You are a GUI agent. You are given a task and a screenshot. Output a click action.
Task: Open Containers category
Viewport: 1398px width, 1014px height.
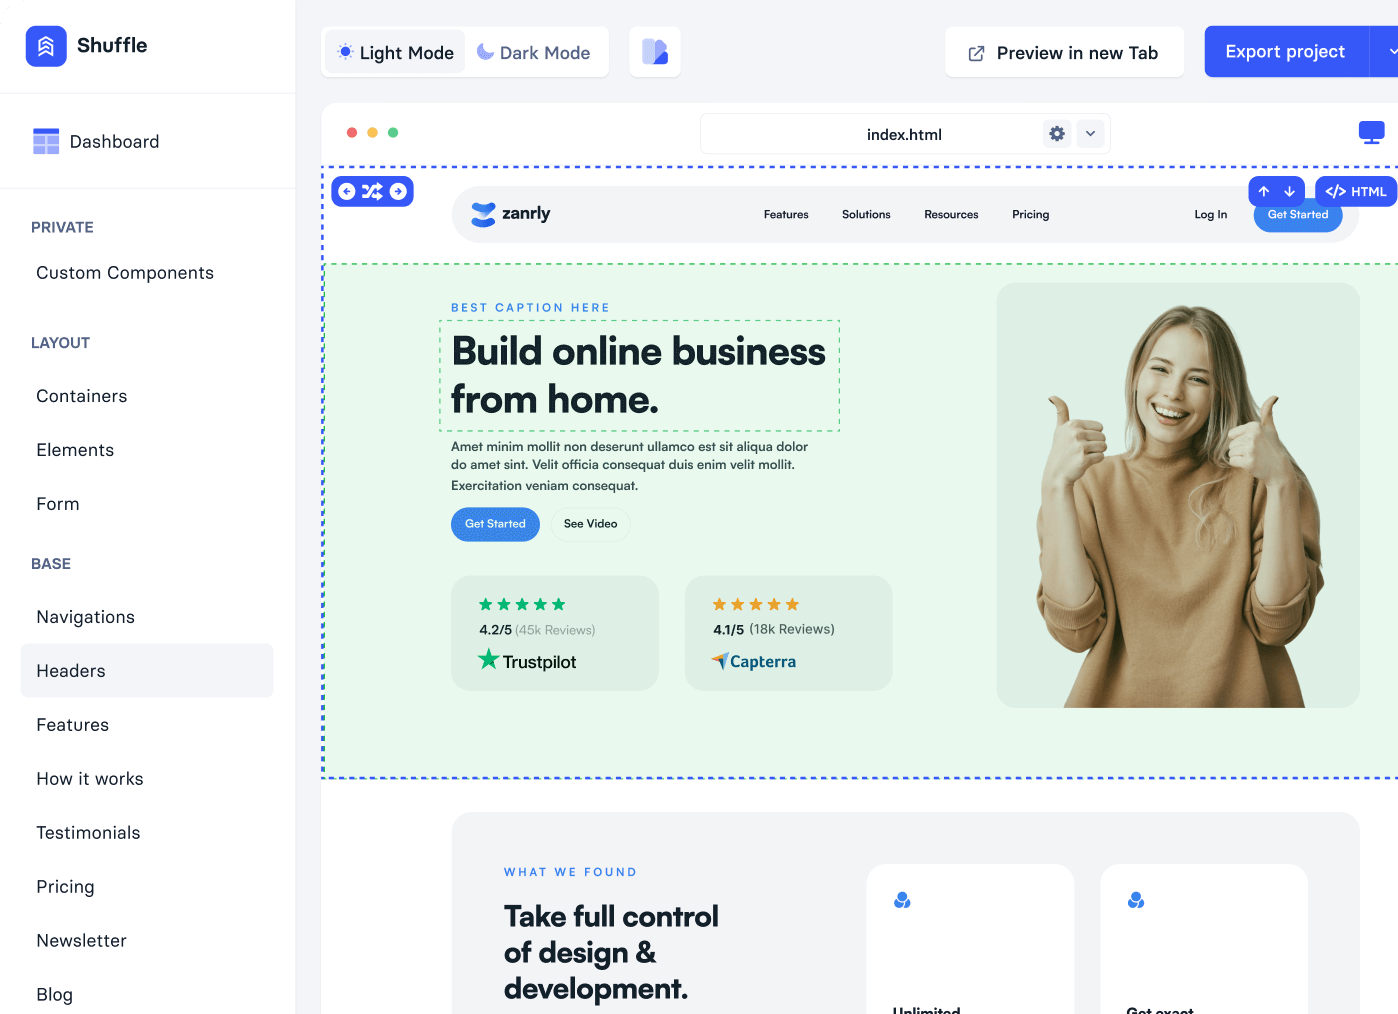point(82,396)
